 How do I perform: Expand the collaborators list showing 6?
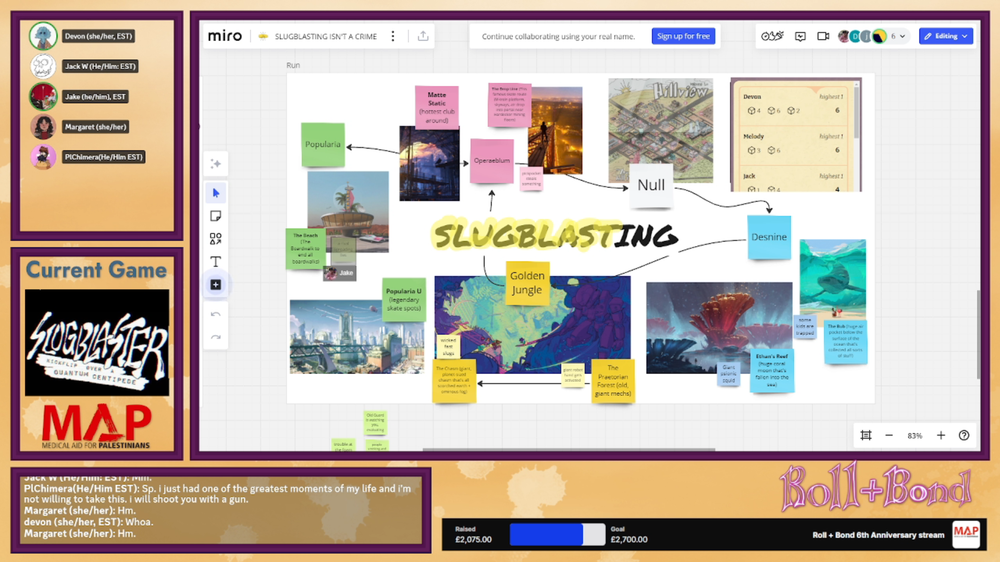point(898,36)
